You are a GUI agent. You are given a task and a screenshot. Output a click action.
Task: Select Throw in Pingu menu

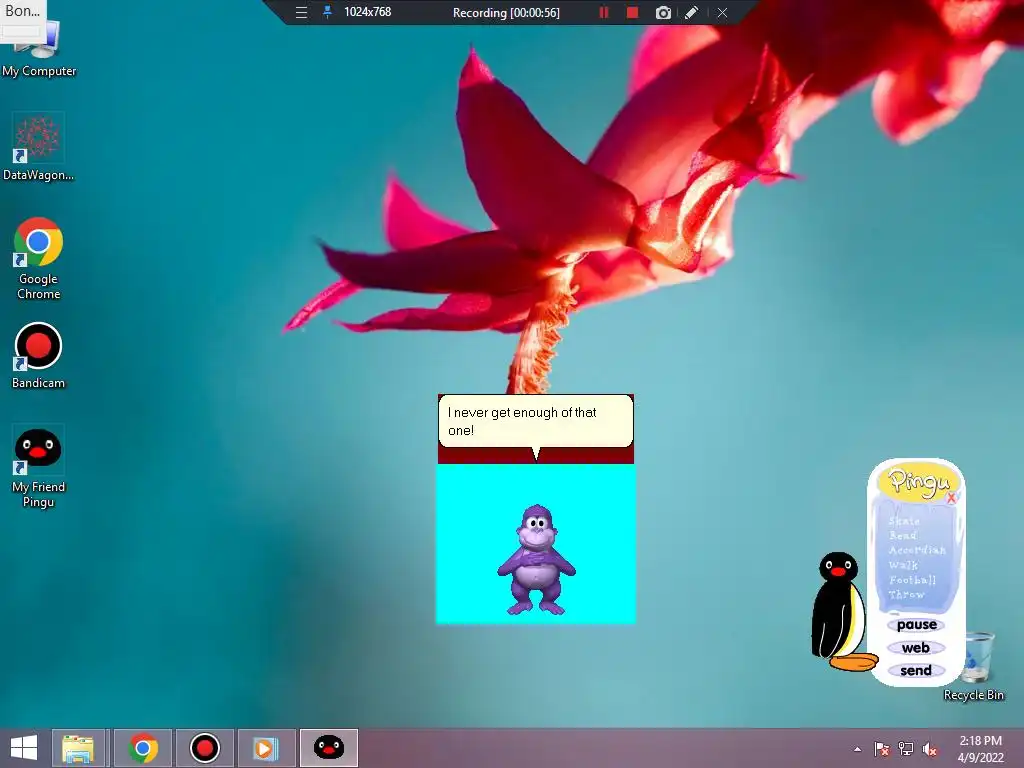click(x=906, y=594)
